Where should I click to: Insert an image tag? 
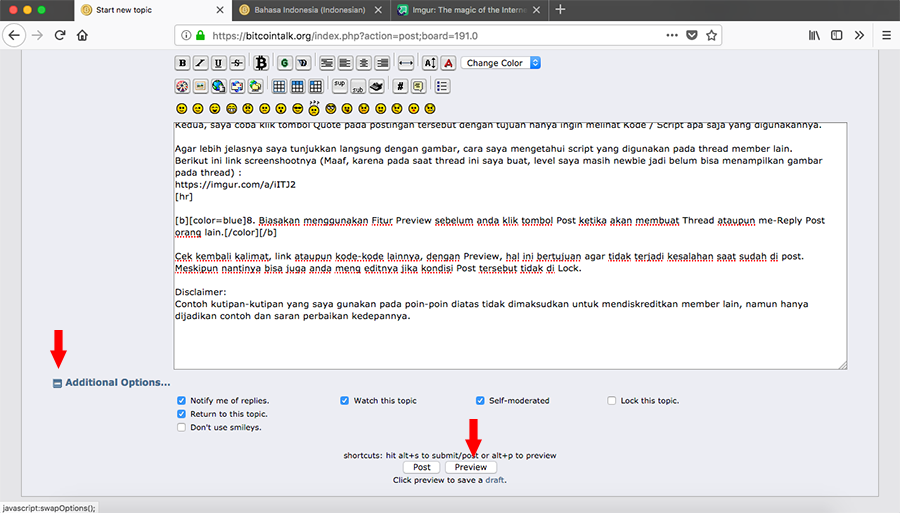point(200,87)
